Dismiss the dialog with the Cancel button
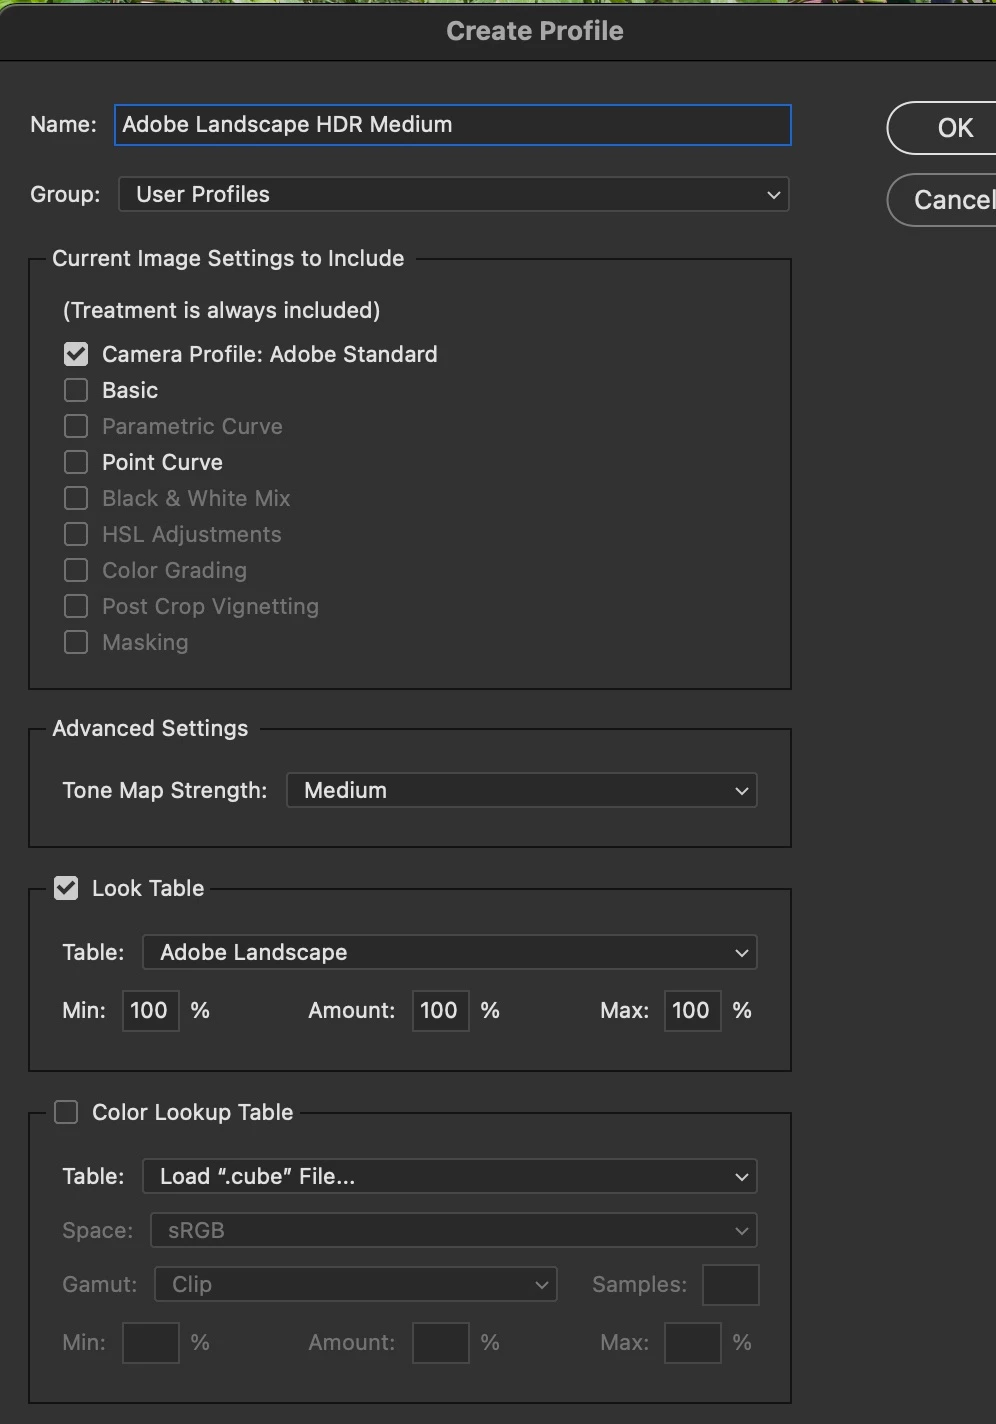The image size is (996, 1424). pos(942,200)
